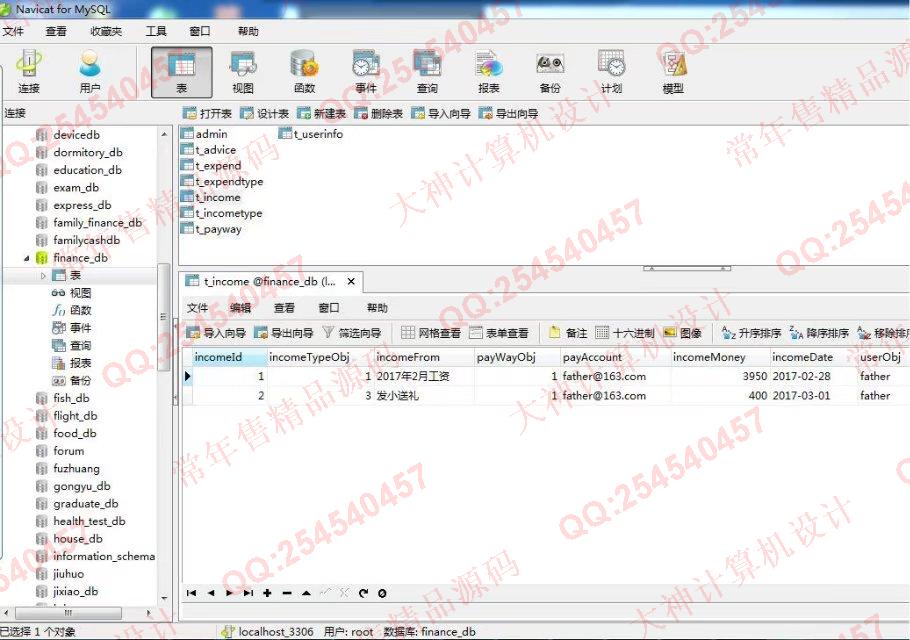Select 备份 node under finance_db

tap(80, 381)
